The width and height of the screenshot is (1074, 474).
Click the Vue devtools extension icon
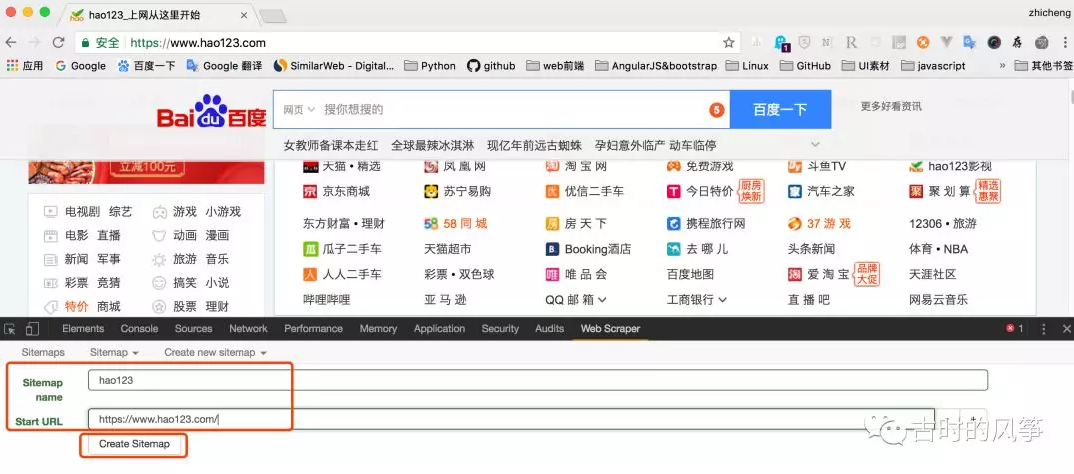coord(947,42)
